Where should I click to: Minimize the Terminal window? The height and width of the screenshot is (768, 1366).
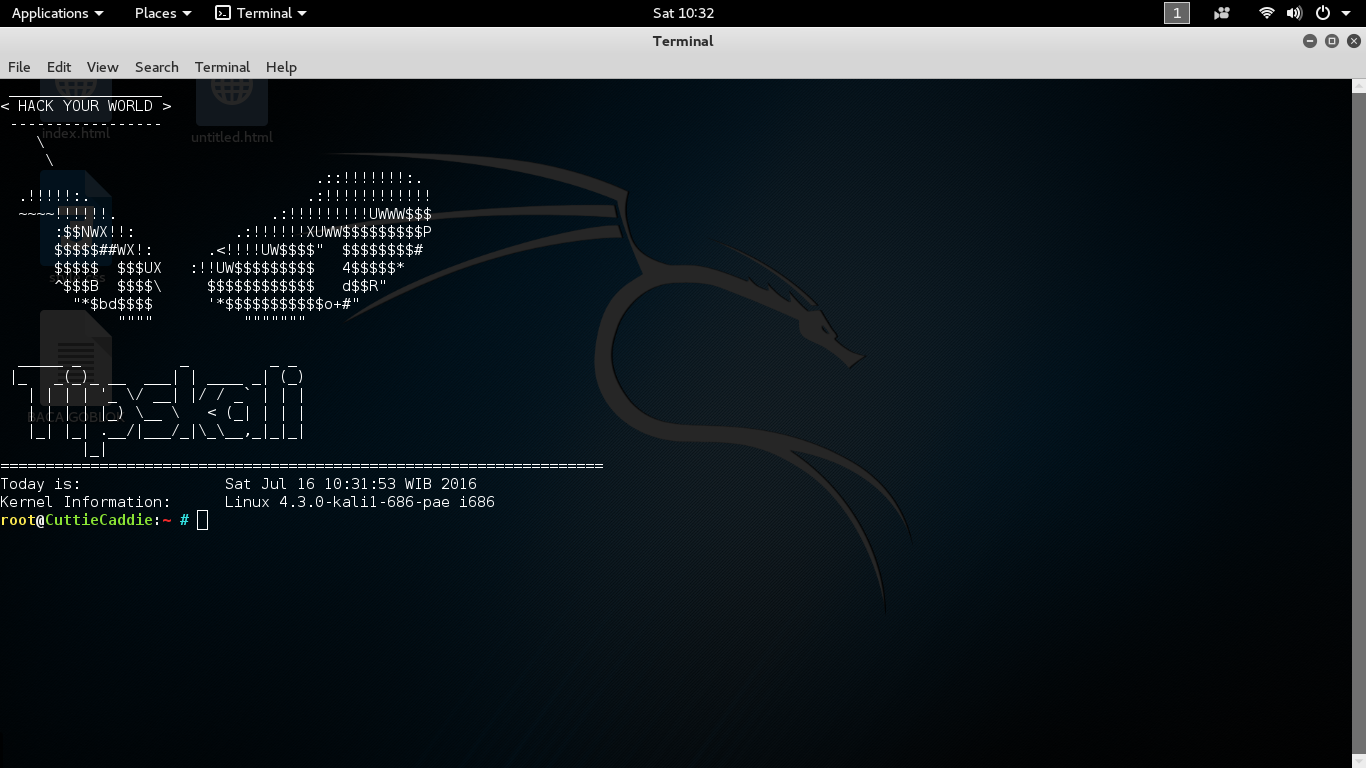tap(1310, 41)
